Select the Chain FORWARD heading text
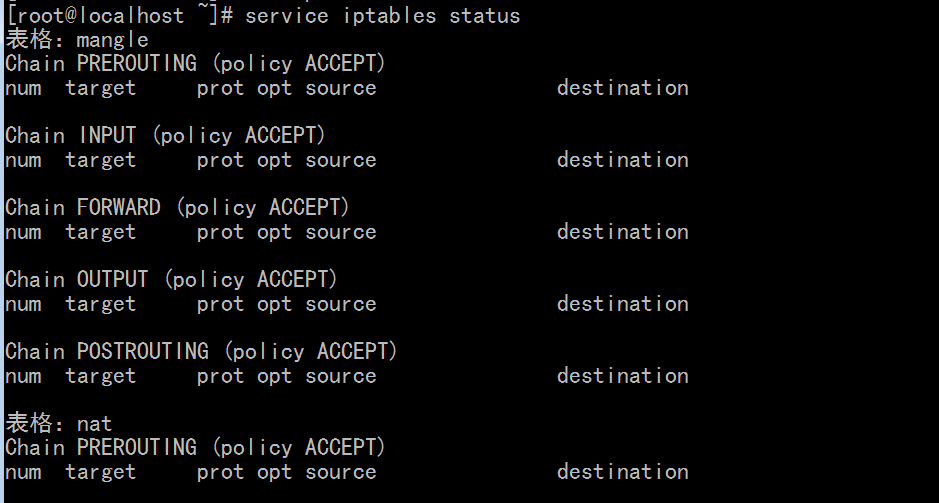The image size is (939, 503). 177,208
